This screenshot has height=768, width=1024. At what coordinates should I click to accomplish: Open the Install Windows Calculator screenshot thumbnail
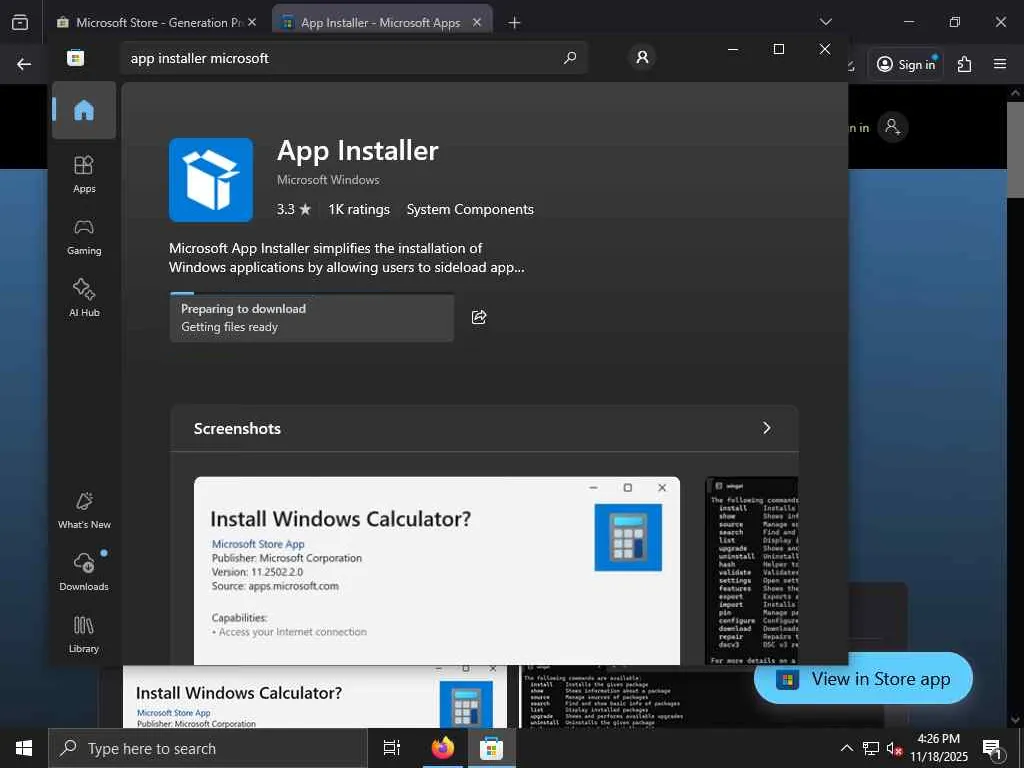[x=437, y=571]
